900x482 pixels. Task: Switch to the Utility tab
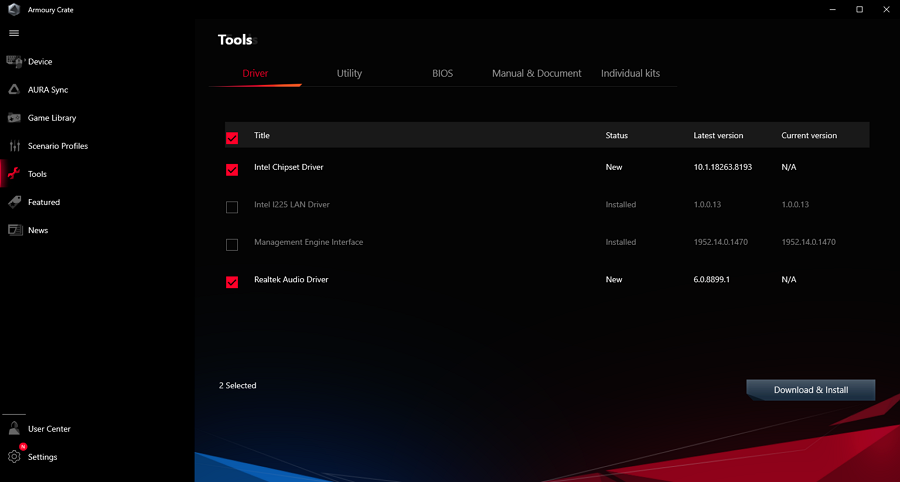[349, 73]
